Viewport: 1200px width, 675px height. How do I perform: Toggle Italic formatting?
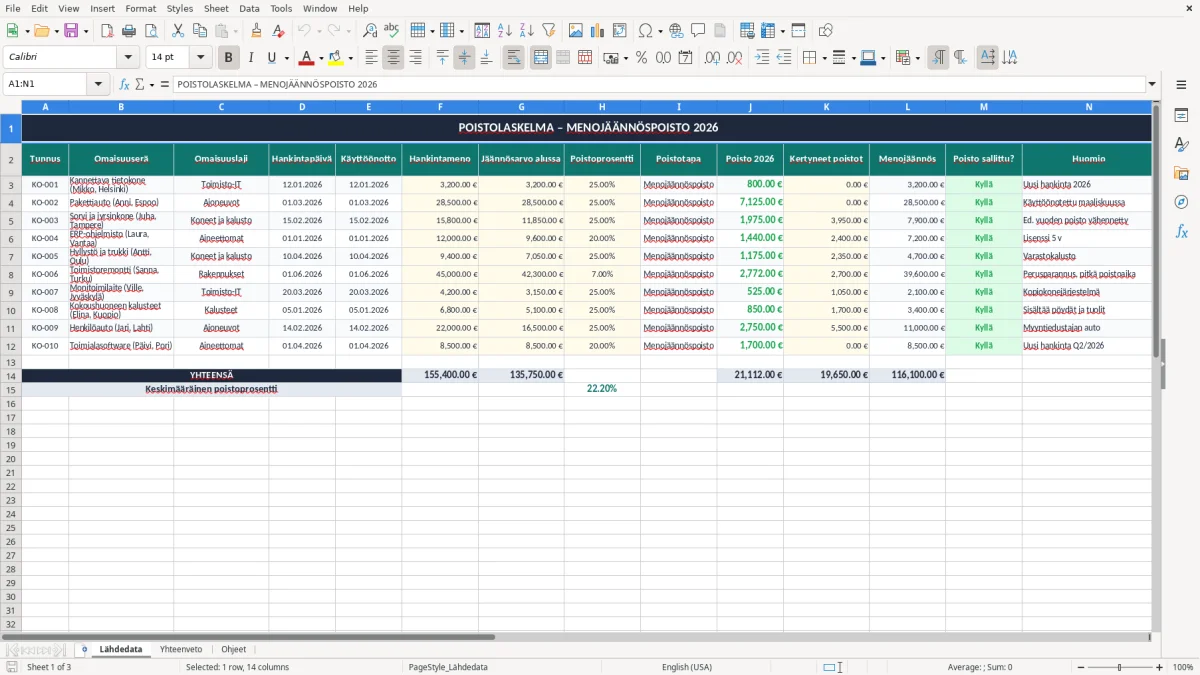pos(251,58)
